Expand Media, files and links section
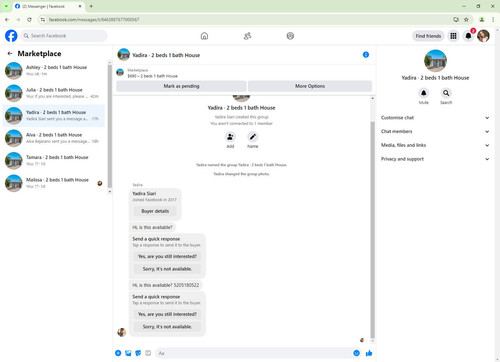Screen dimensions: 500x362 coord(435,145)
